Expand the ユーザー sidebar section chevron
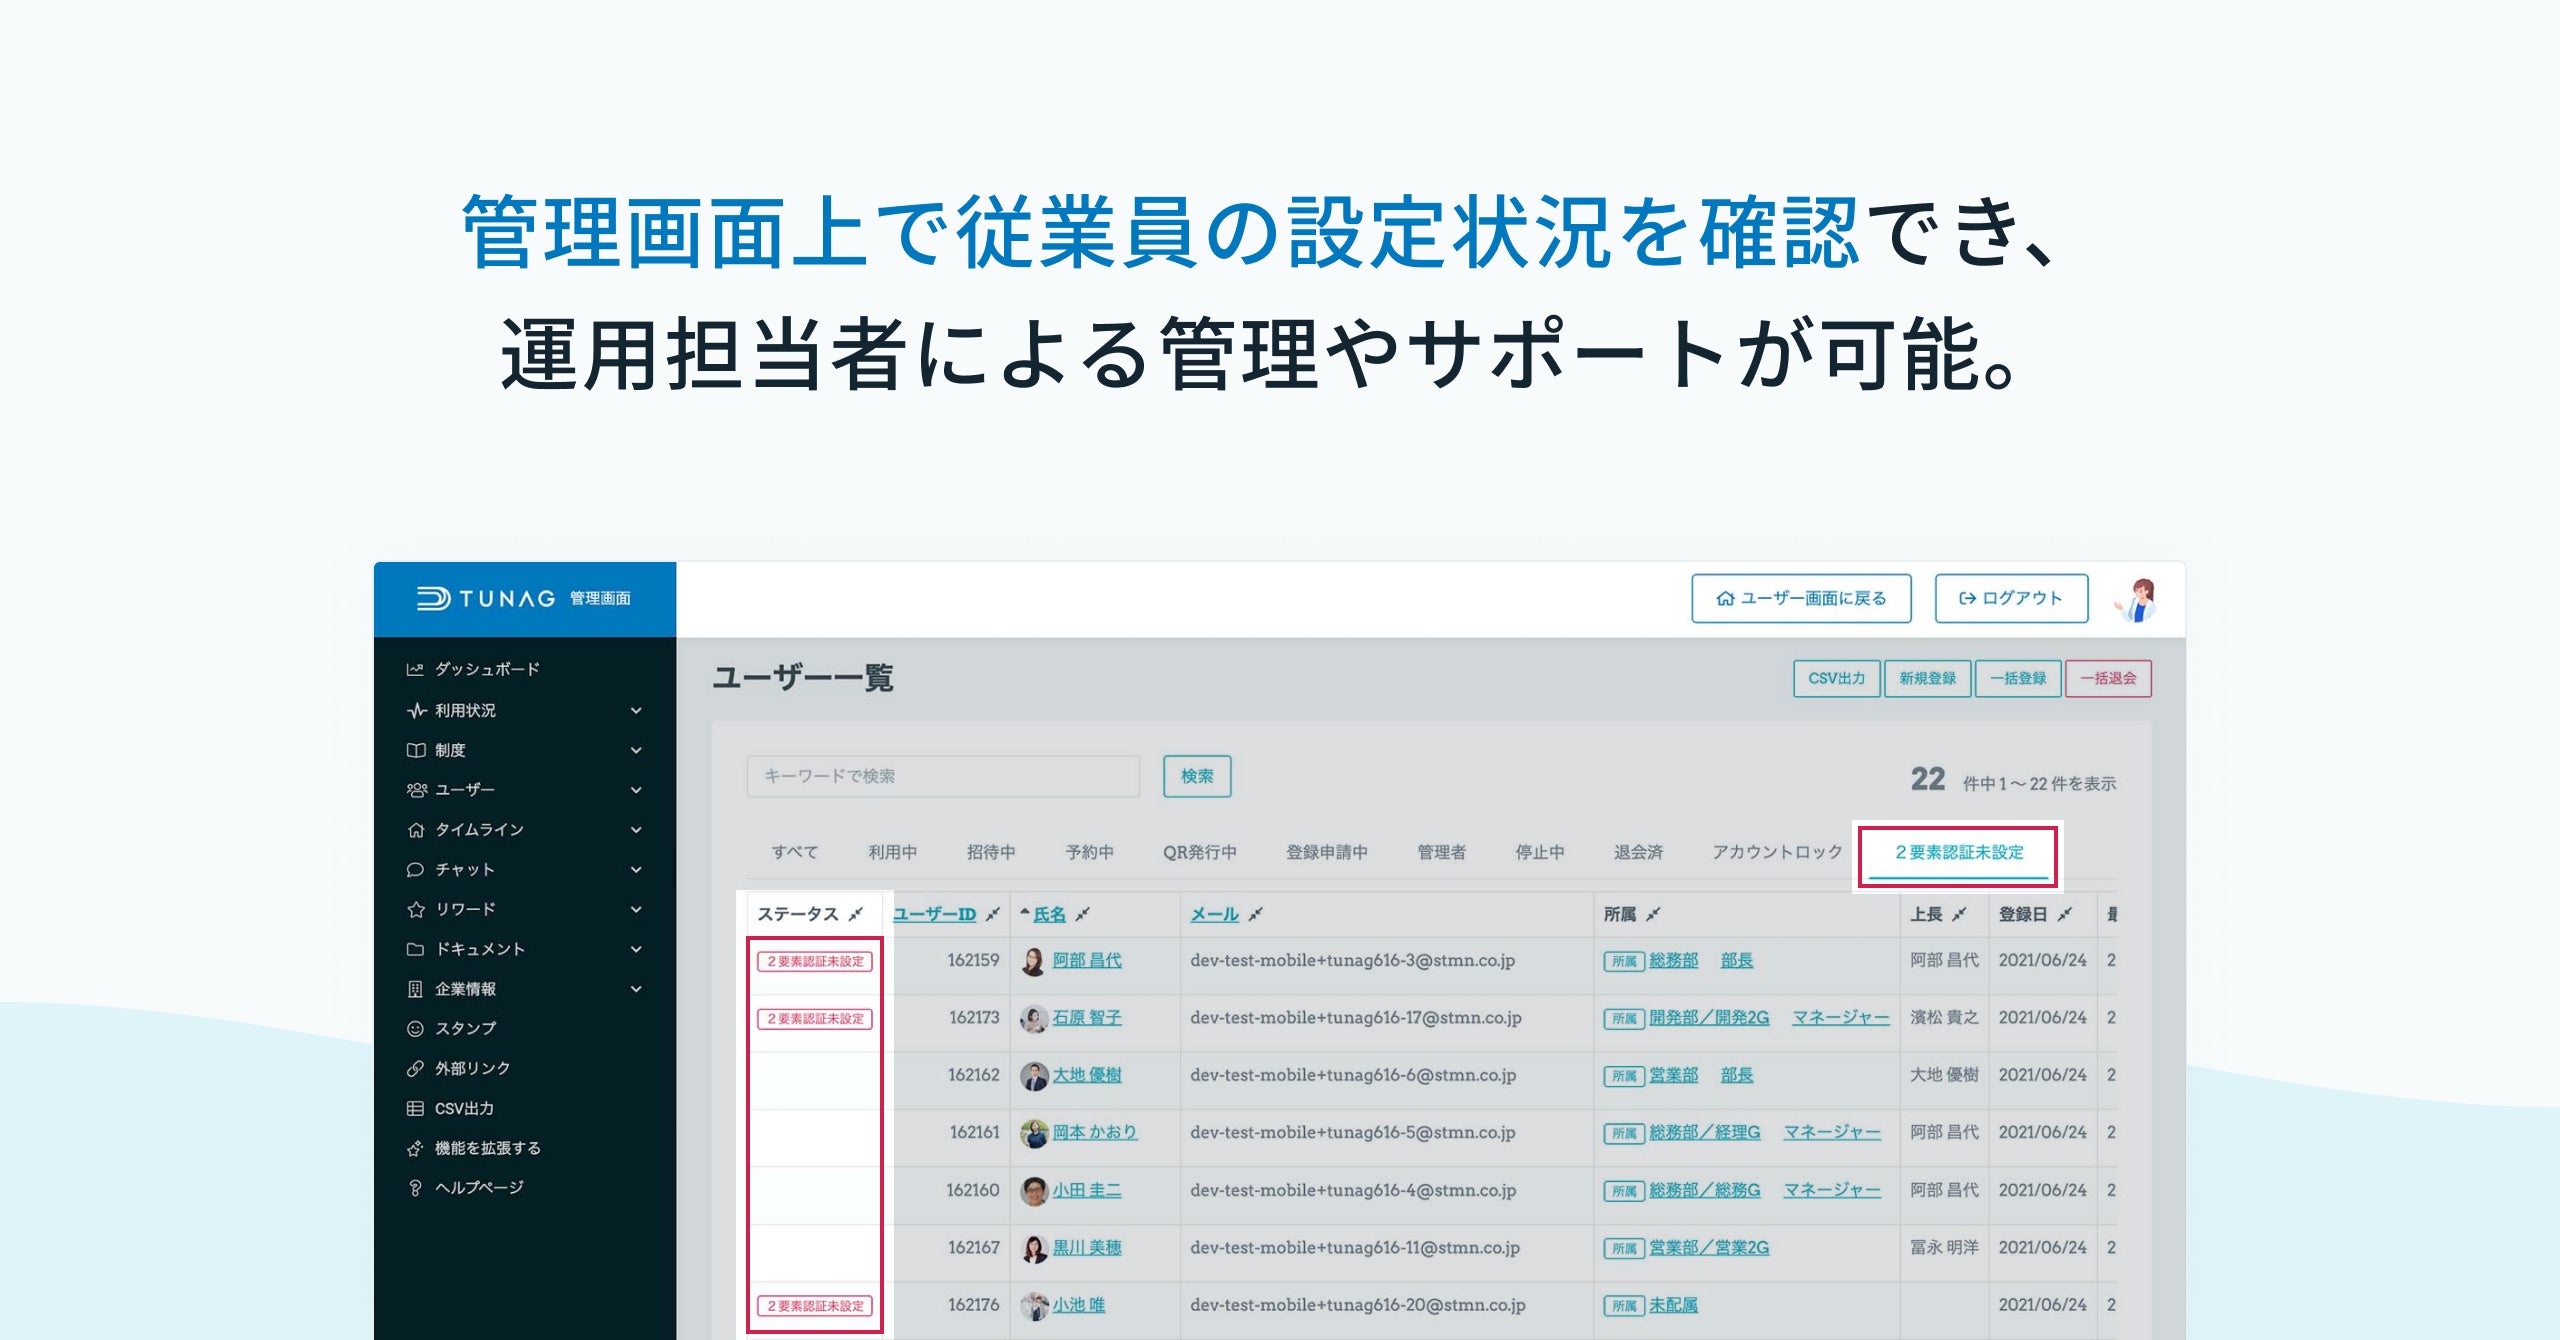This screenshot has height=1340, width=2560. click(x=636, y=790)
